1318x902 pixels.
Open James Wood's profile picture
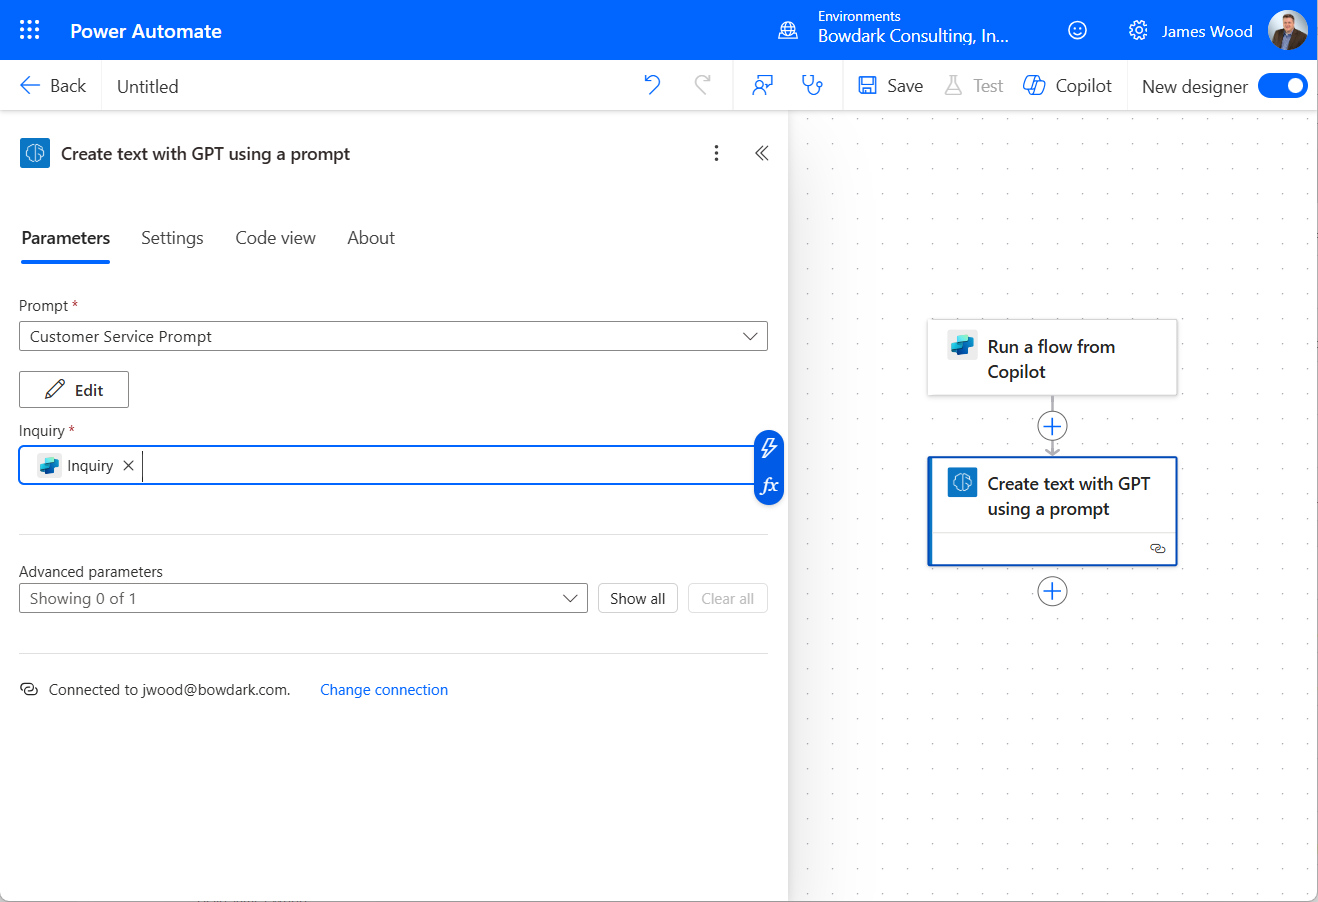click(x=1288, y=30)
